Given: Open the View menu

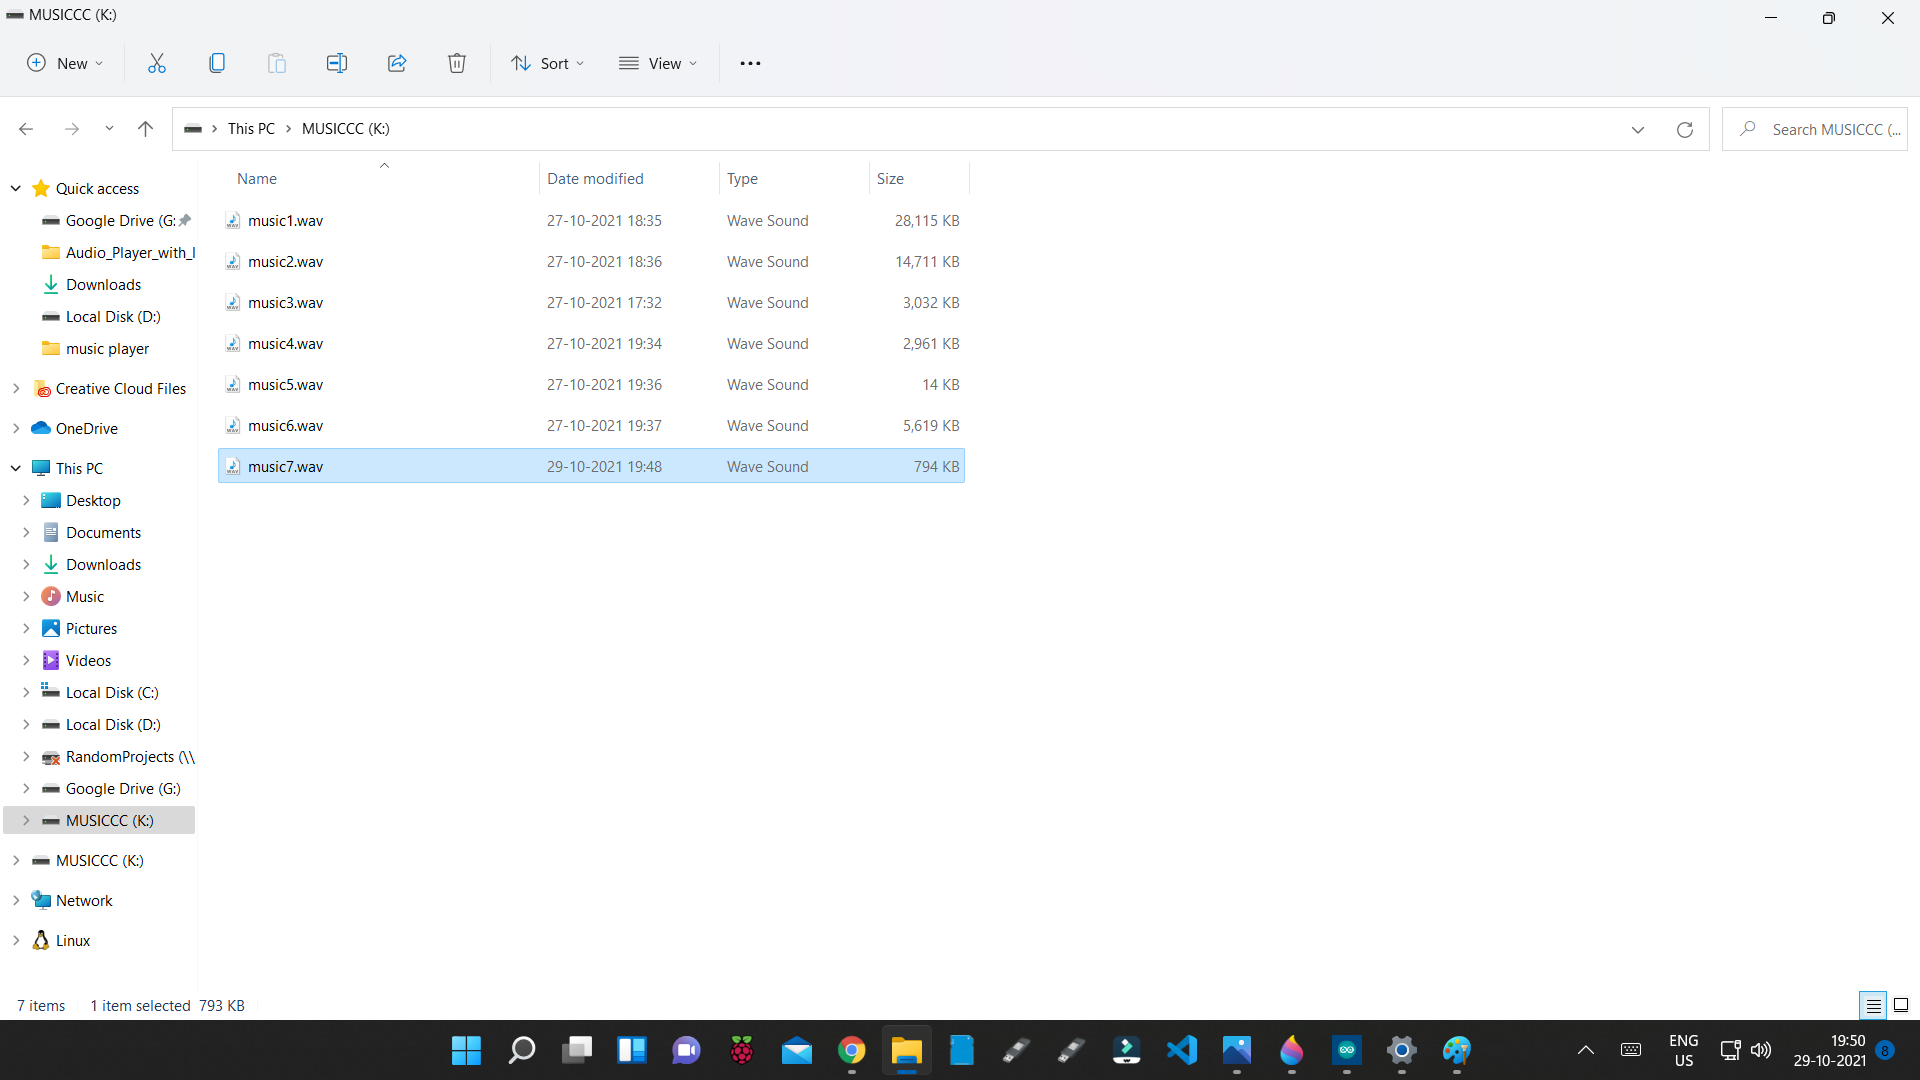Looking at the screenshot, I should tap(657, 63).
